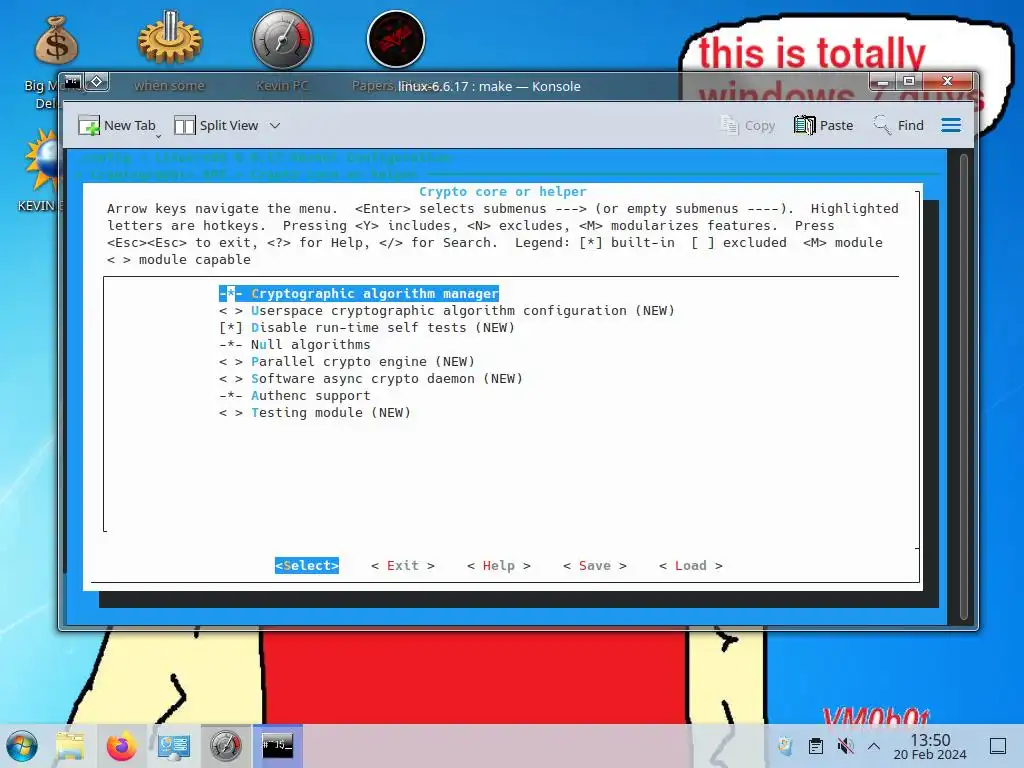Expand the hidden tray icons arrow
Image resolution: width=1024 pixels, height=768 pixels.
874,746
